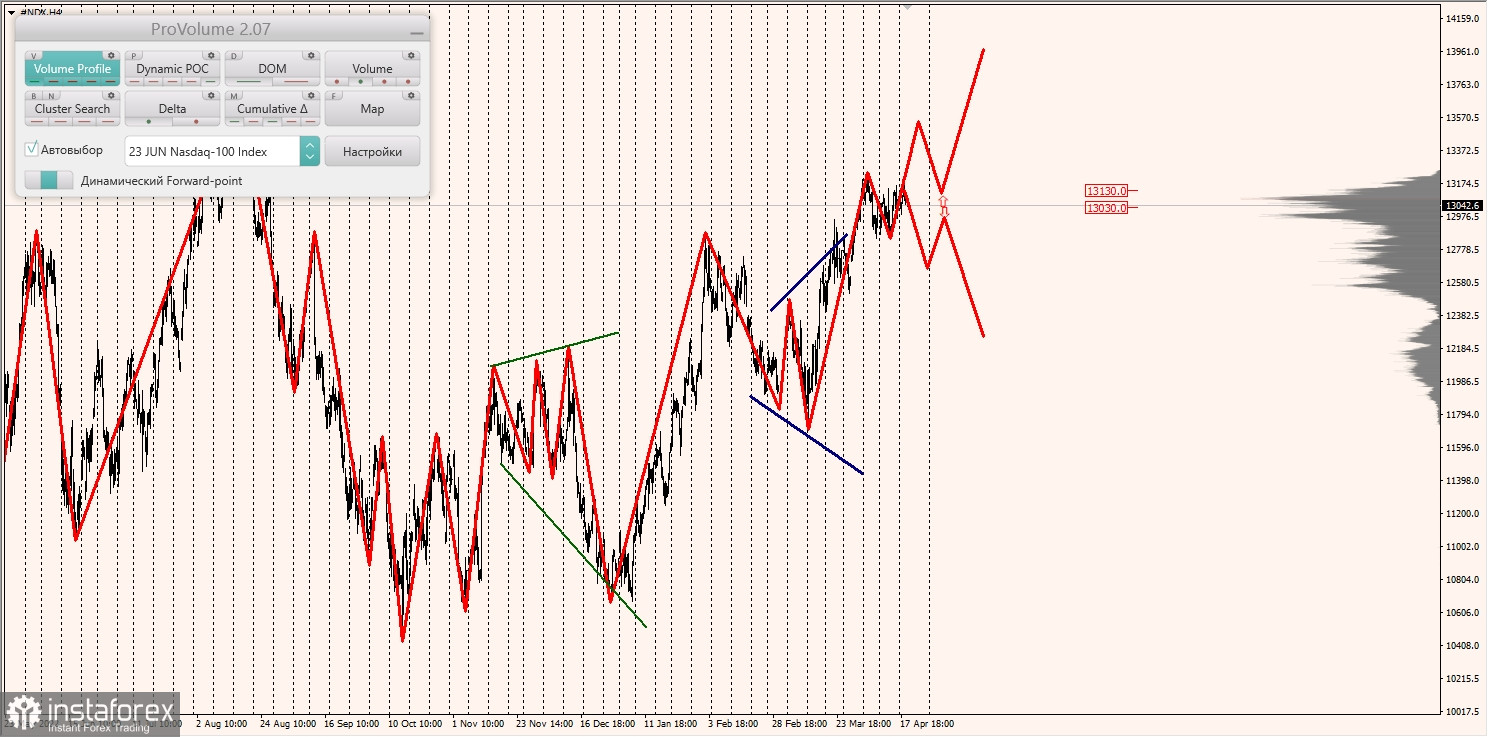The height and width of the screenshot is (737, 1488).
Task: Select the 13030.0 red price level label
Action: (1107, 208)
